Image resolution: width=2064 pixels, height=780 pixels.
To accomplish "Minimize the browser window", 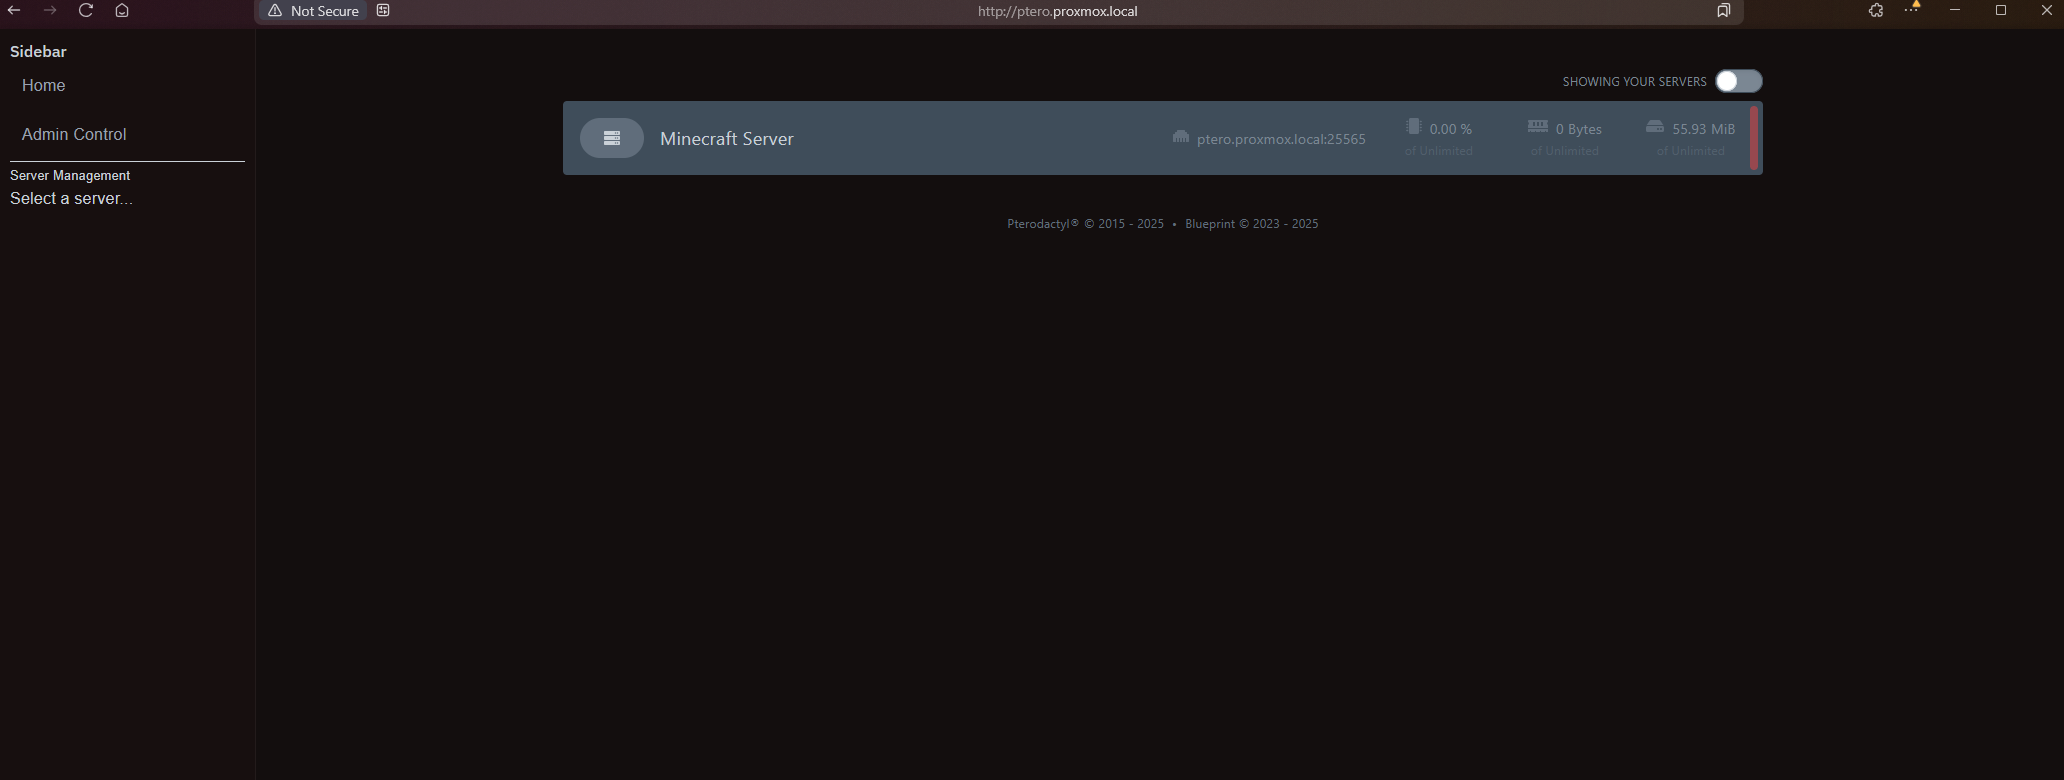I will click(1954, 10).
